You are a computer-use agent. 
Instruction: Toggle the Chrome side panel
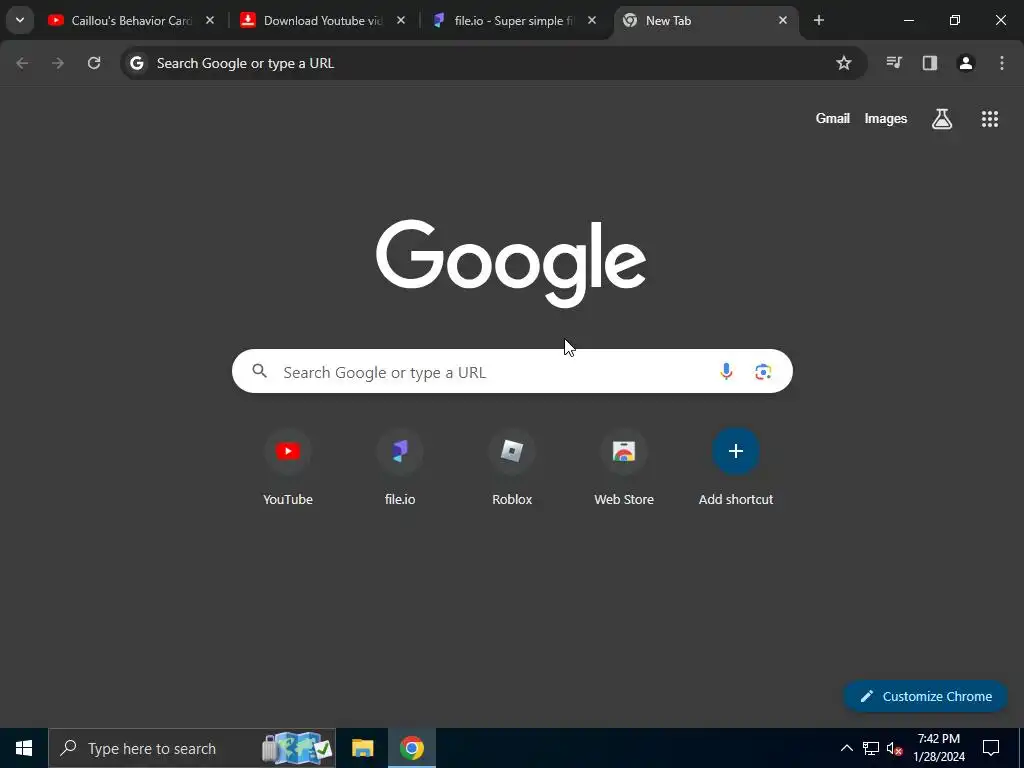pos(930,63)
